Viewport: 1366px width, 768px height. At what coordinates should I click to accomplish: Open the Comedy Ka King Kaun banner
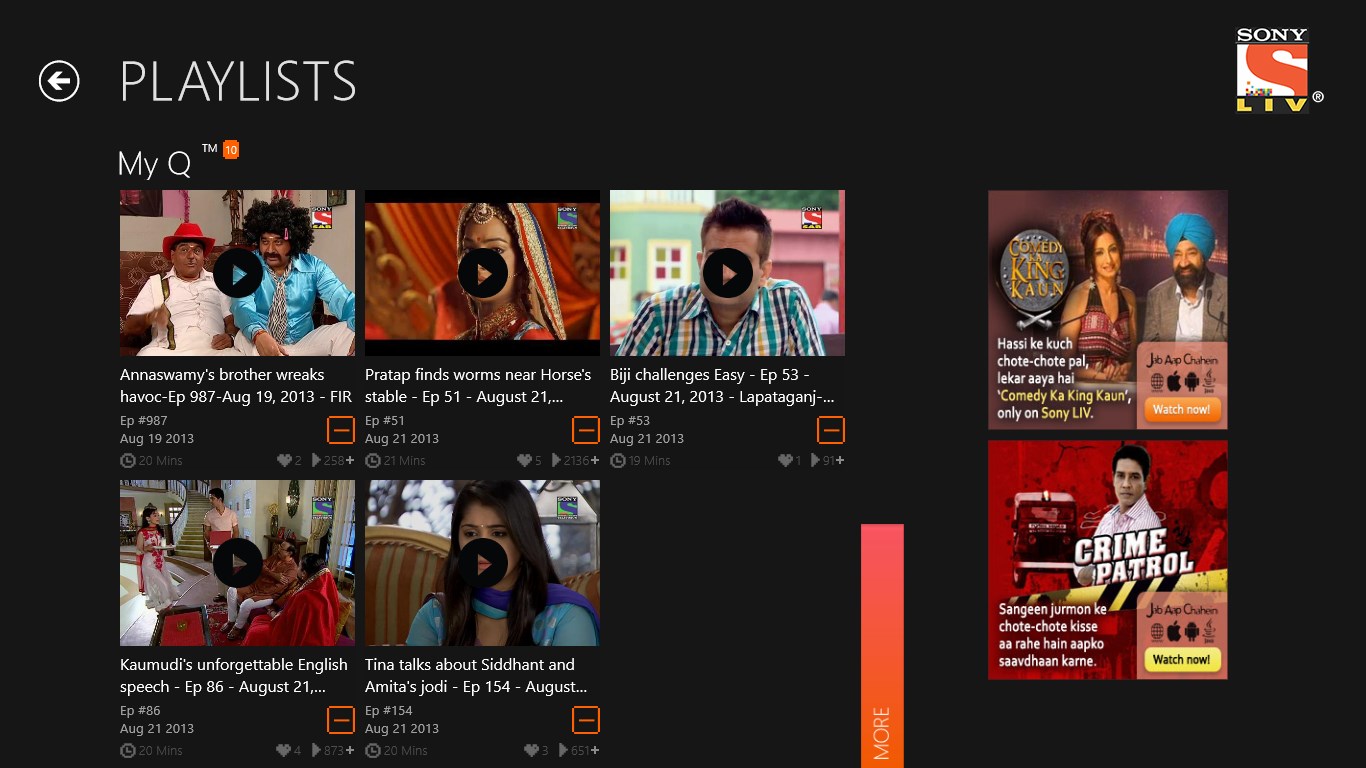point(1108,310)
